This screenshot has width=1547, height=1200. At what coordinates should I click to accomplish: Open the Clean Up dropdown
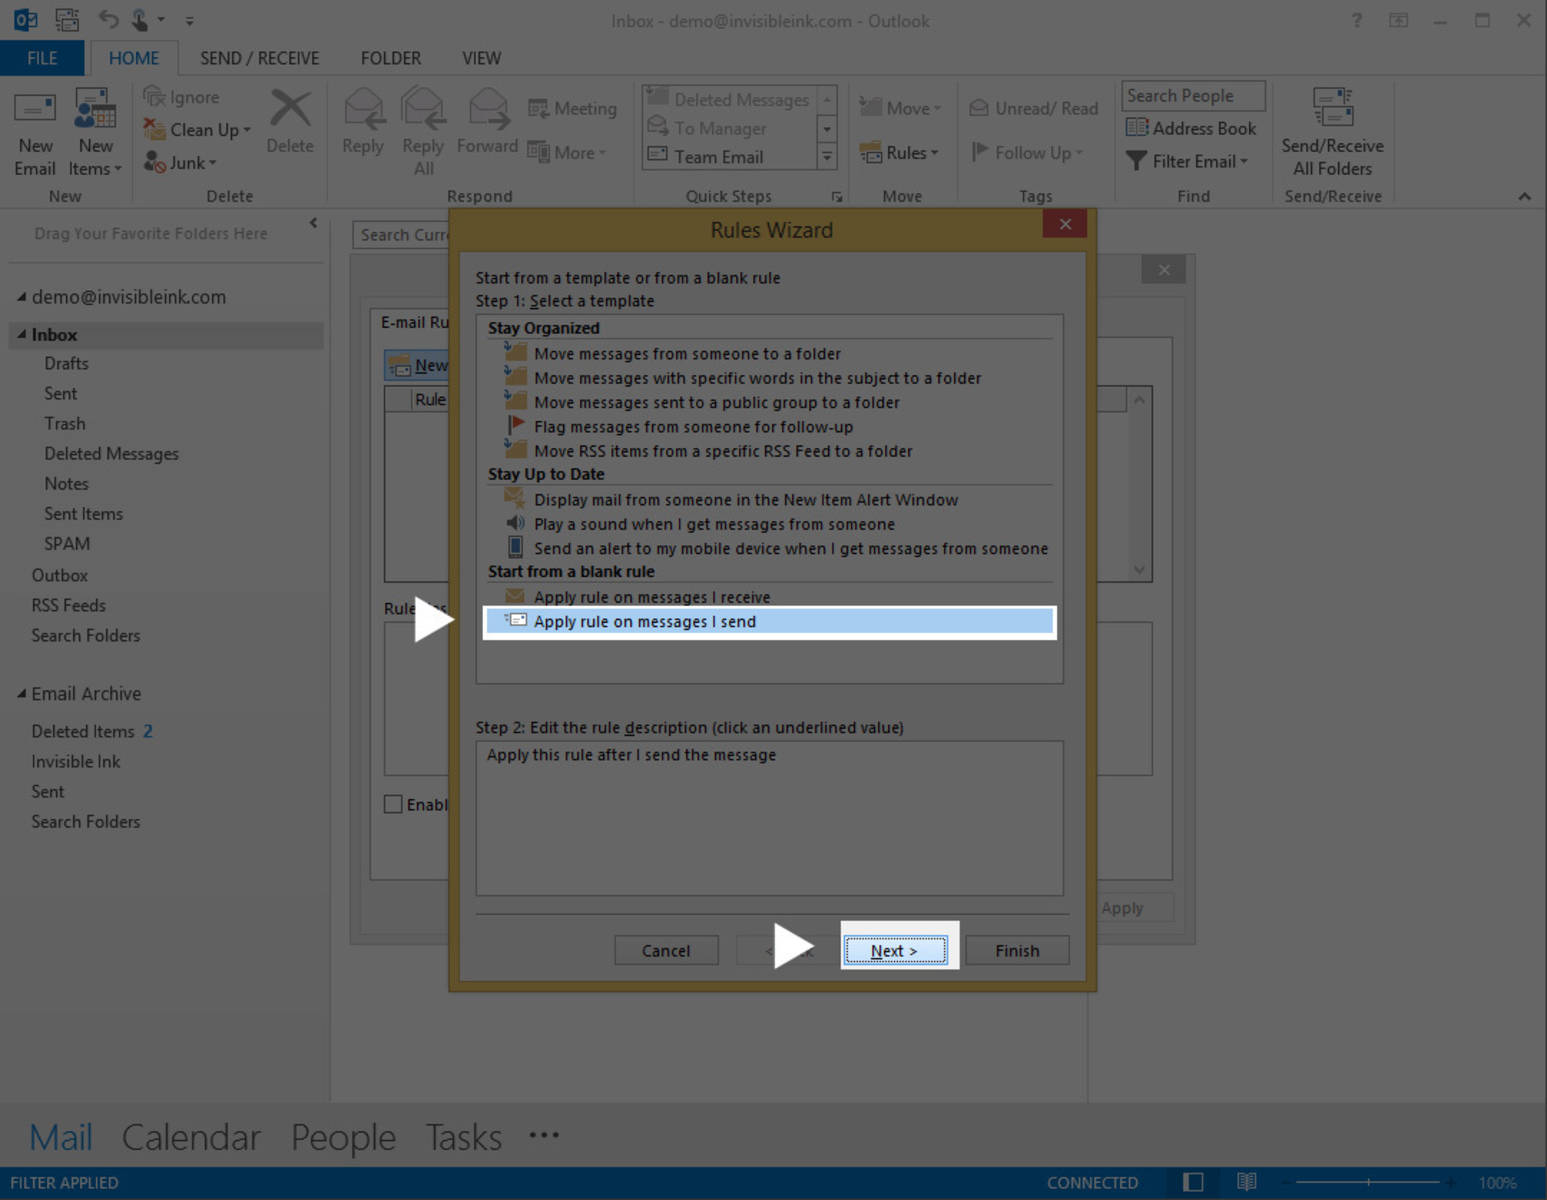(197, 130)
